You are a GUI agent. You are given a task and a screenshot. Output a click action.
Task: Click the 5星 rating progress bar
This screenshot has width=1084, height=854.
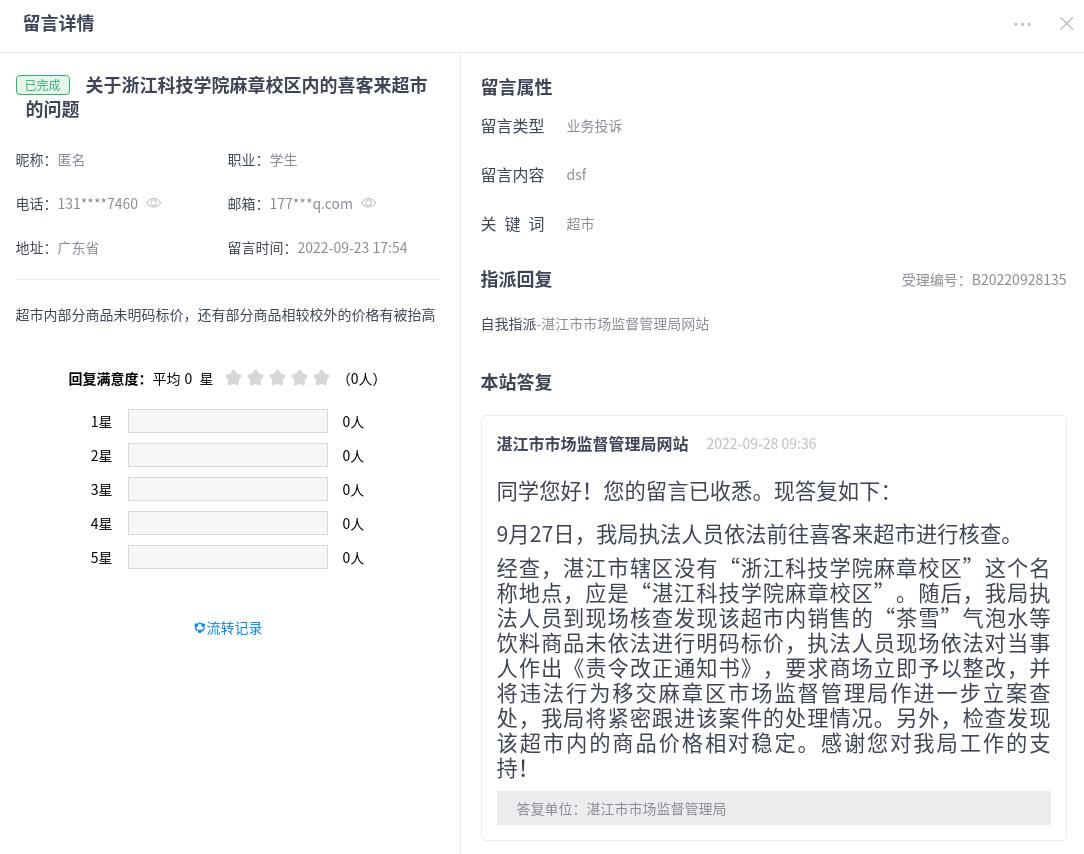coord(228,558)
